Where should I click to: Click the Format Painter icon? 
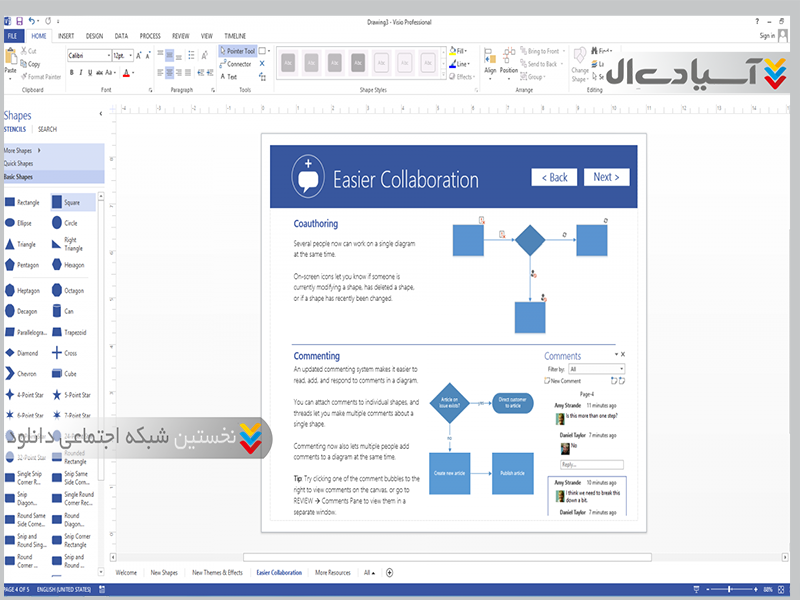coord(39,76)
